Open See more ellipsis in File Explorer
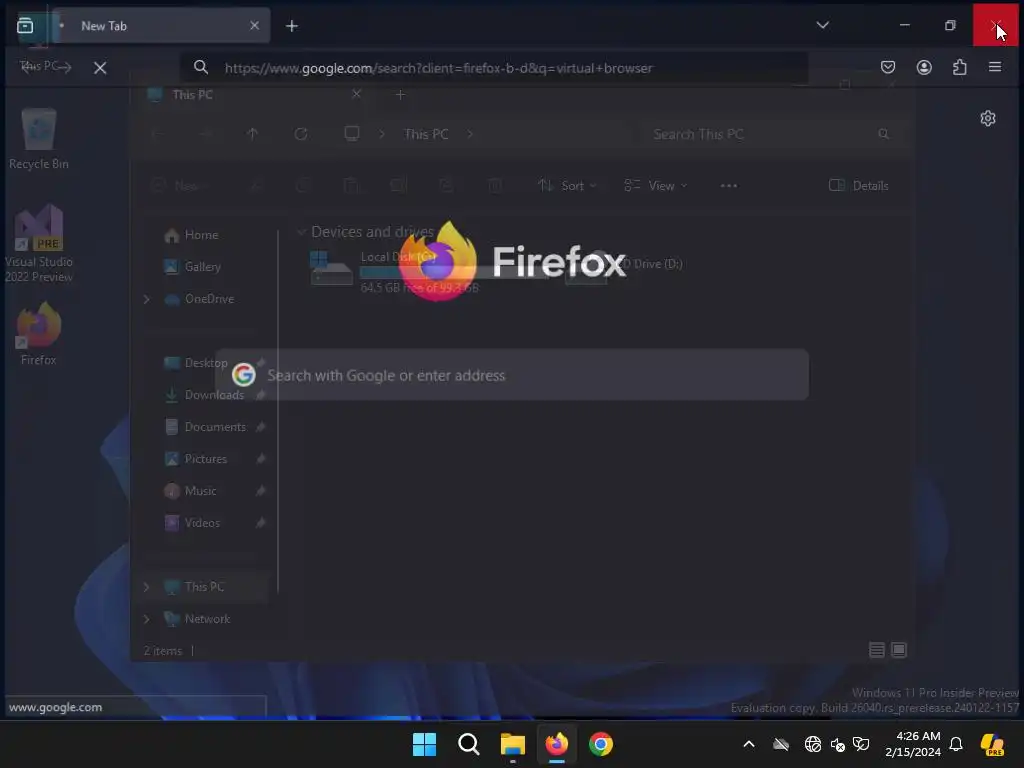 click(729, 185)
